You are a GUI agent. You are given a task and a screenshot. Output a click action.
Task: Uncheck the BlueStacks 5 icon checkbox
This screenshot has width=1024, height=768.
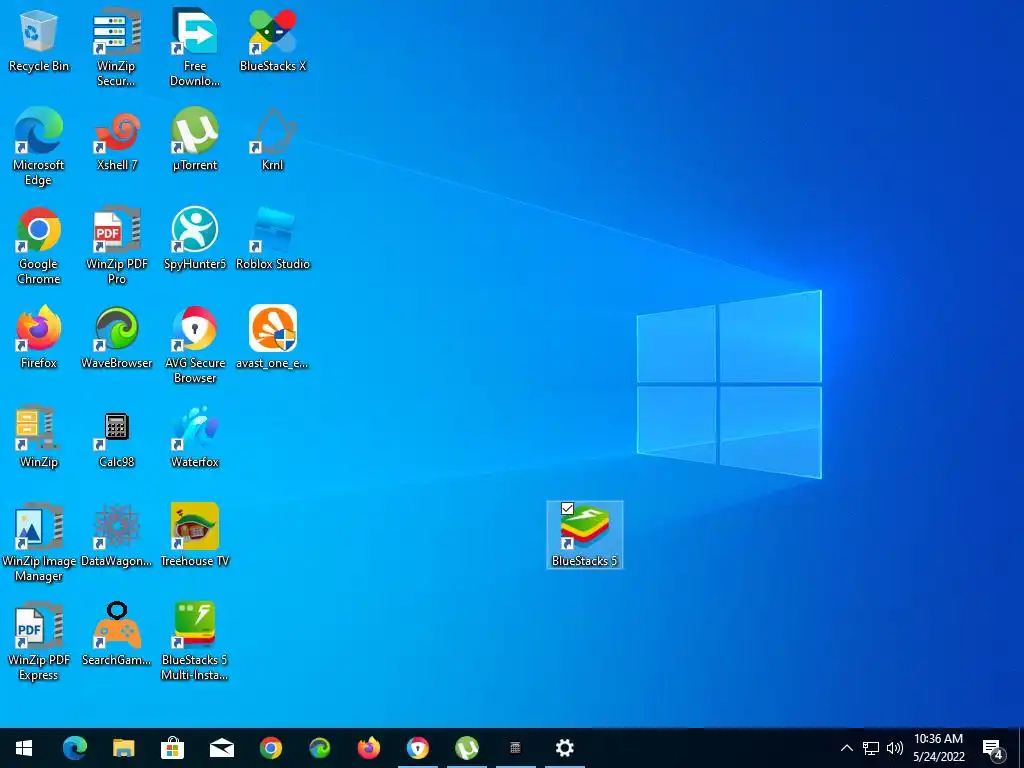click(568, 508)
